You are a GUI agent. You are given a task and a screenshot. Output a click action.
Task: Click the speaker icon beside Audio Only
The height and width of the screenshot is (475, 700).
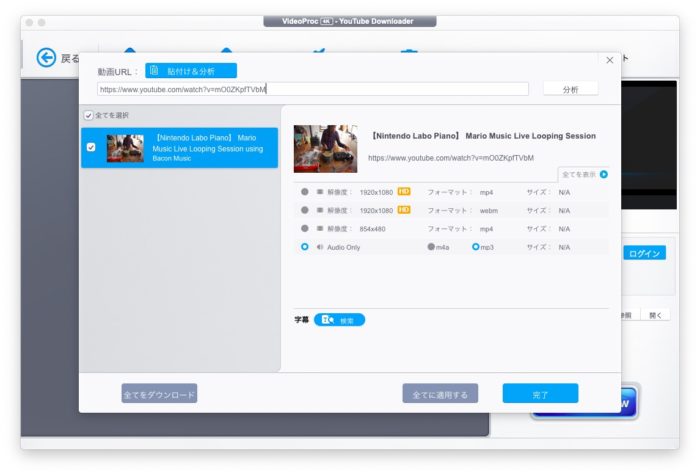click(x=320, y=247)
